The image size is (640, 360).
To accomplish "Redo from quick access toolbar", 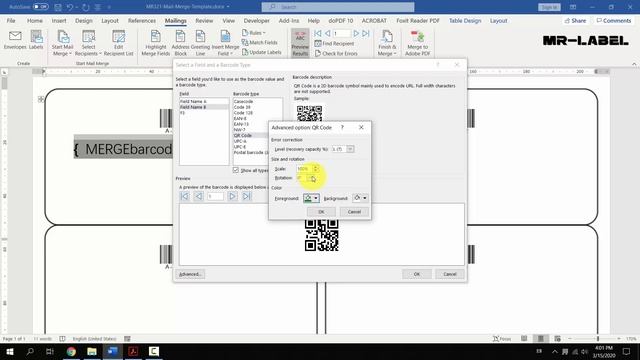I will tap(86, 7).
